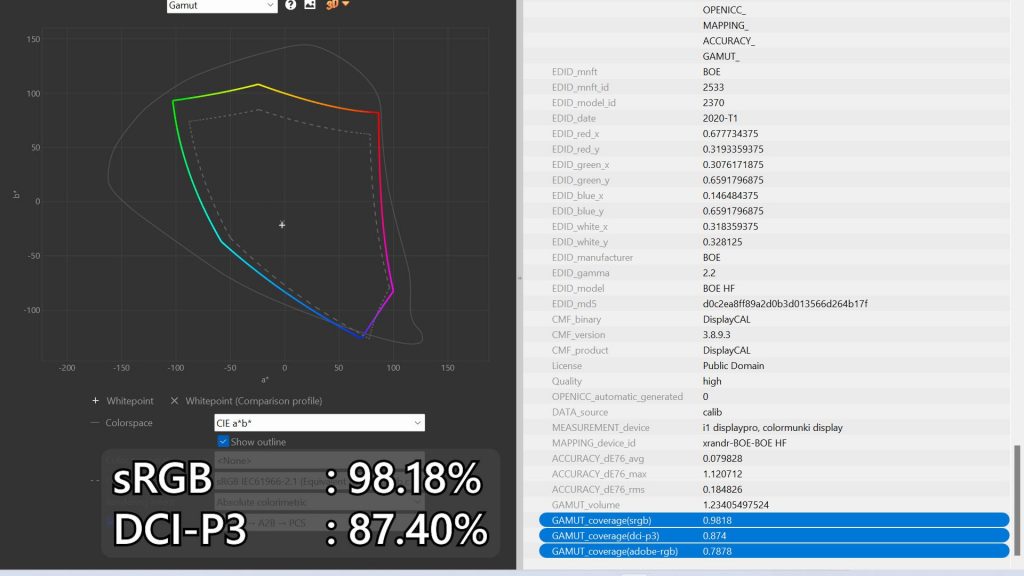Select the GAMUT_coverage(adobe-rgb) row
The width and height of the screenshot is (1024, 576).
tap(774, 551)
